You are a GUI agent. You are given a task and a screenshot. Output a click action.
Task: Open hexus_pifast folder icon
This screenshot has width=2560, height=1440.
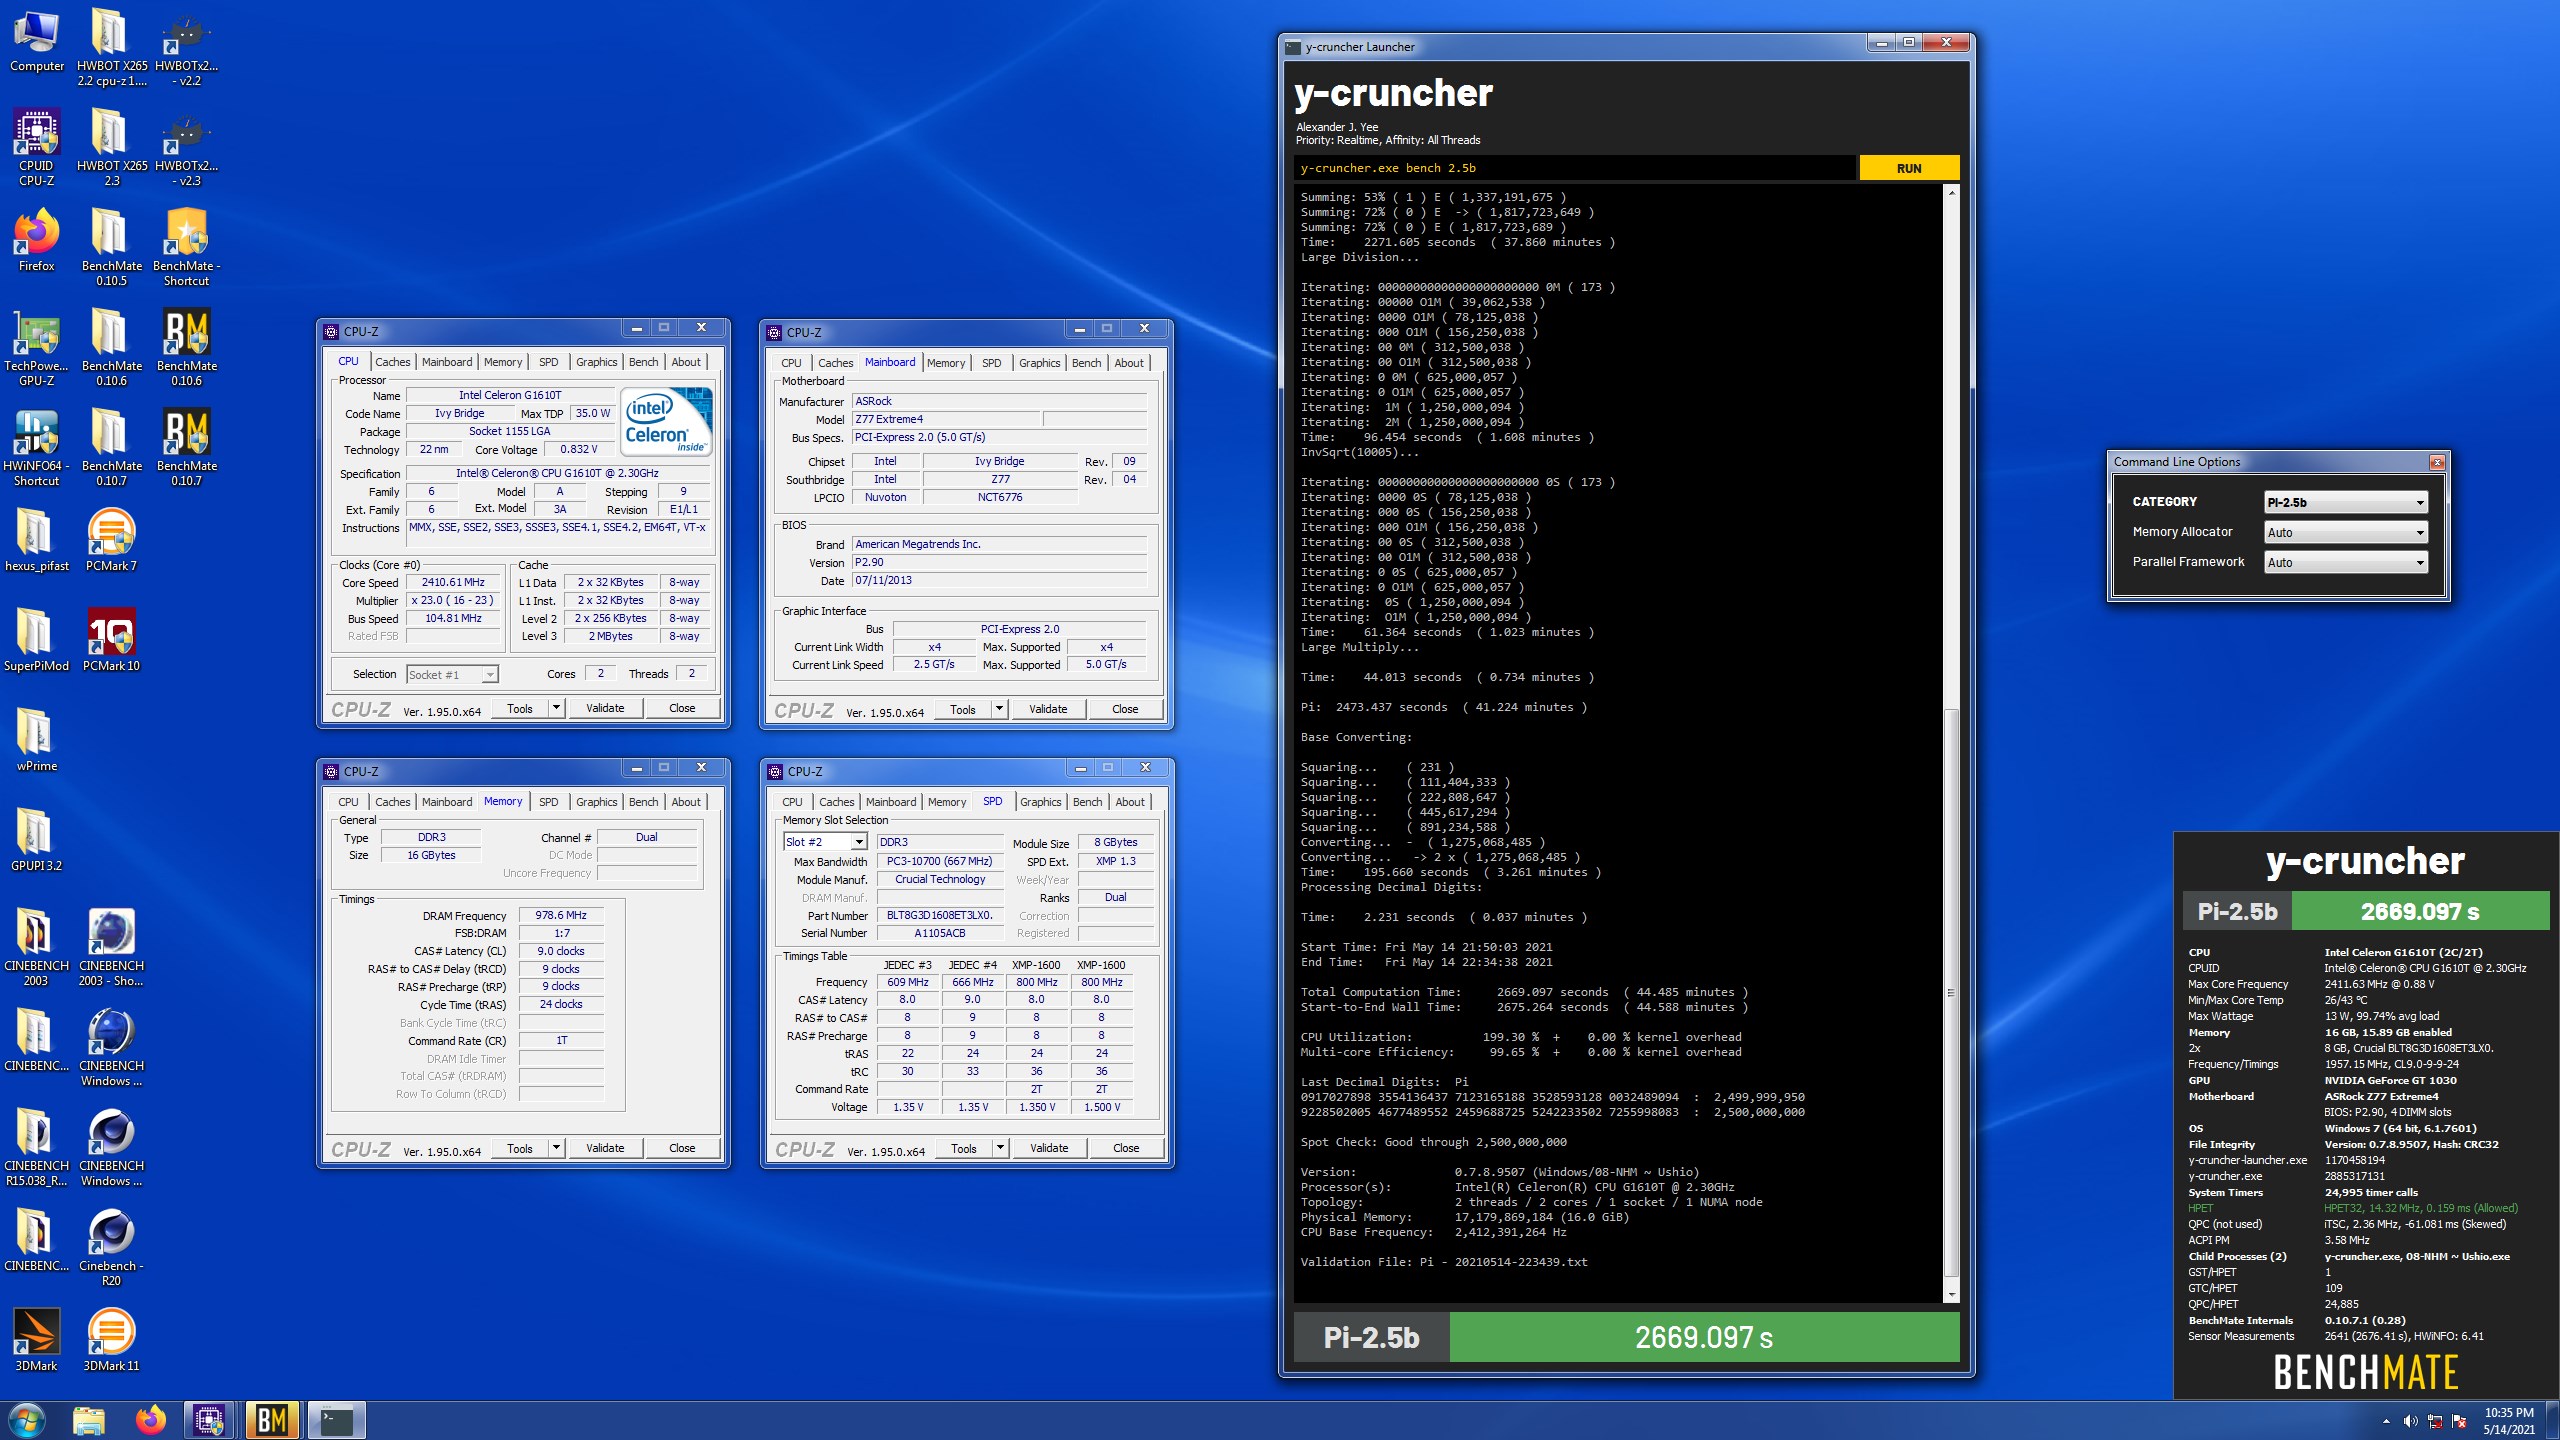(37, 540)
